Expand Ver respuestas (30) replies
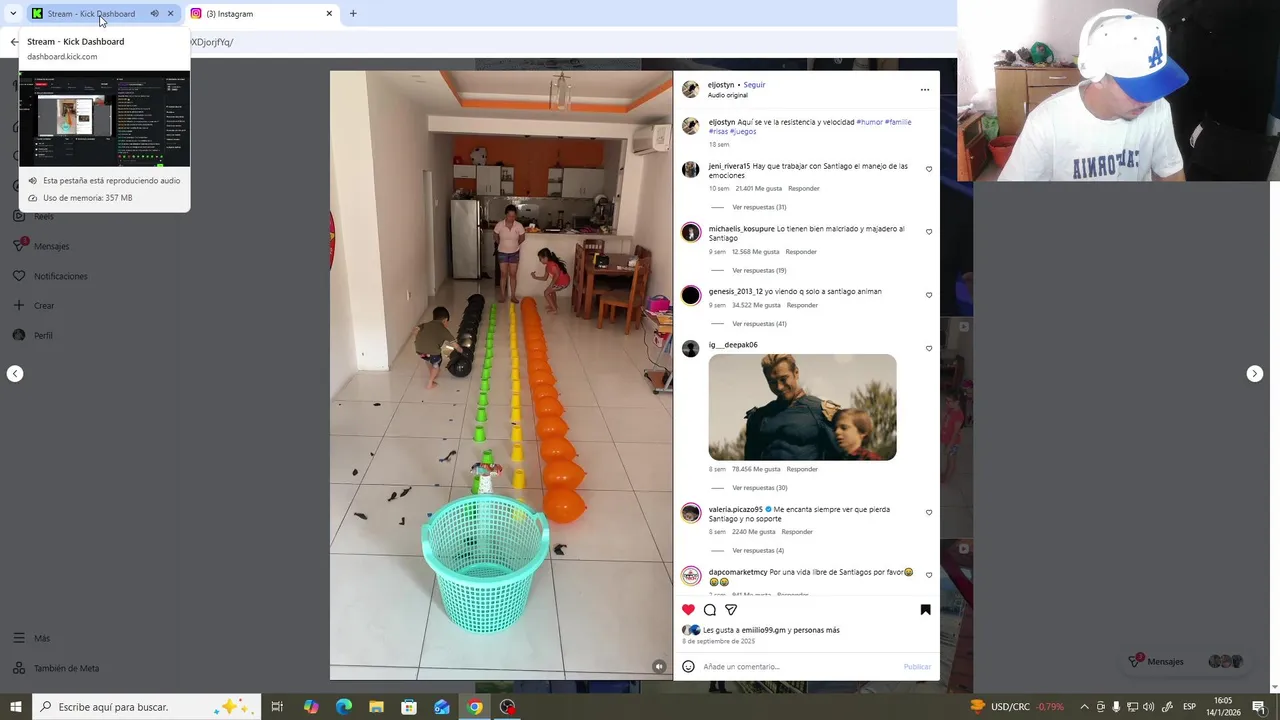 [759, 488]
